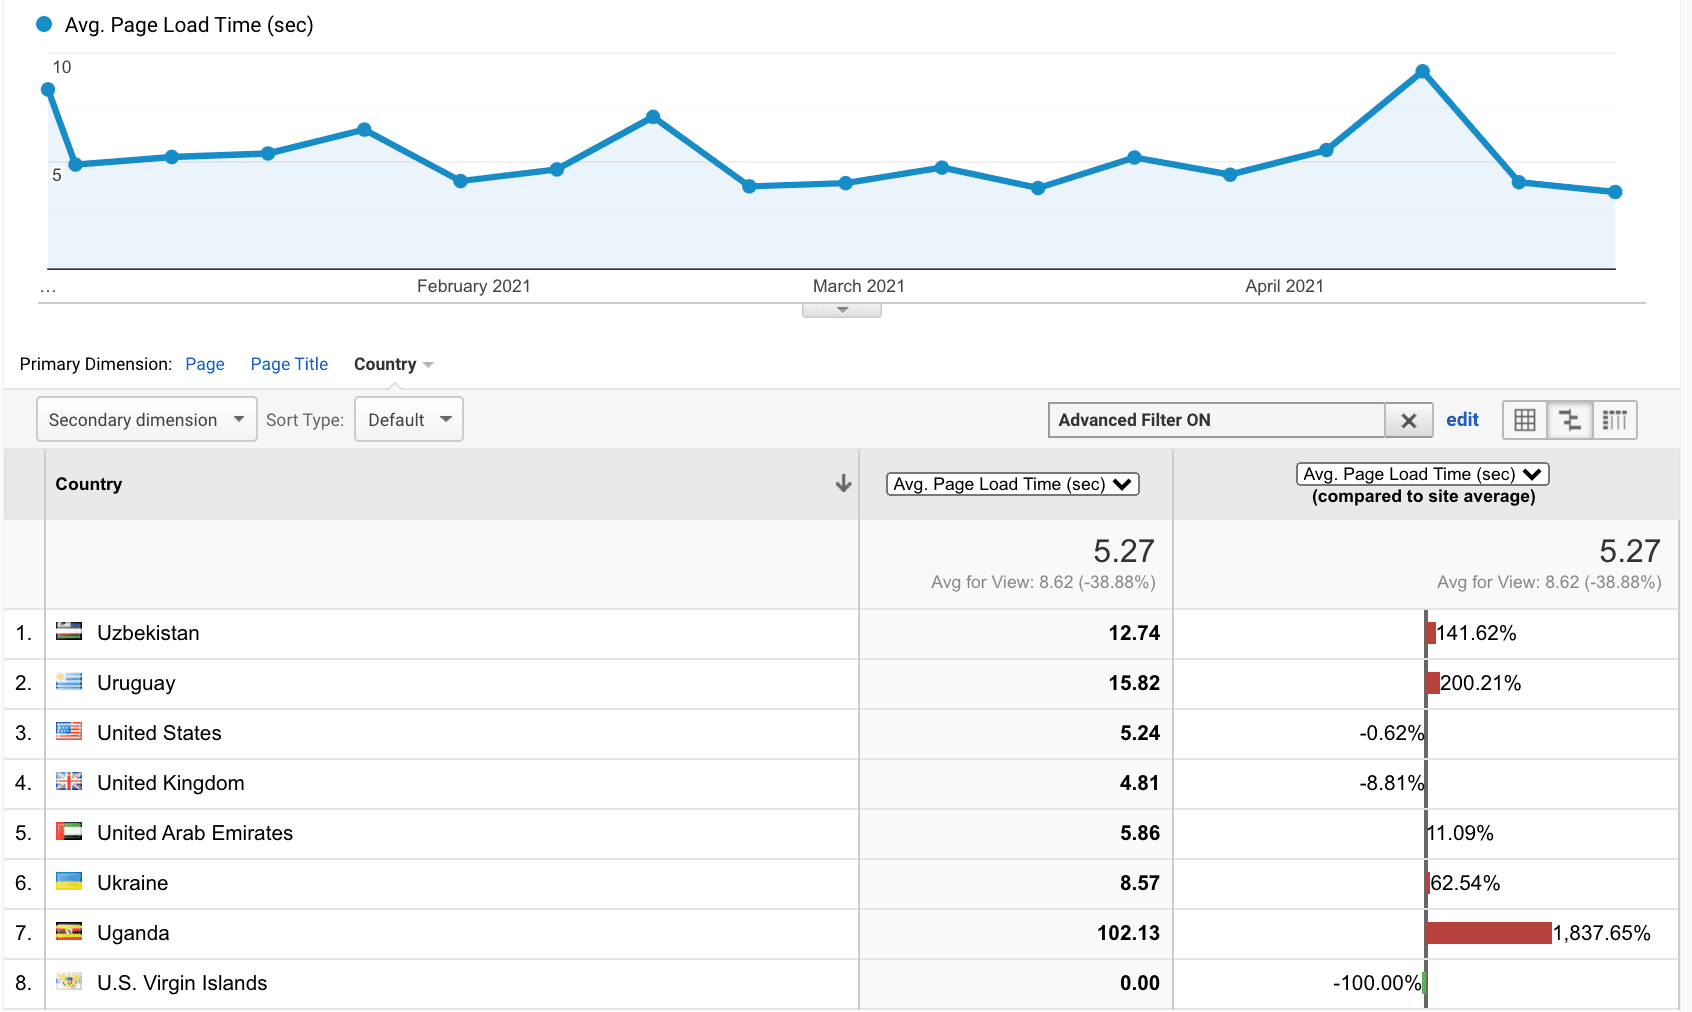The width and height of the screenshot is (1692, 1012).
Task: Open the Avg. Page Load Time metric dropdown
Action: (x=1012, y=484)
